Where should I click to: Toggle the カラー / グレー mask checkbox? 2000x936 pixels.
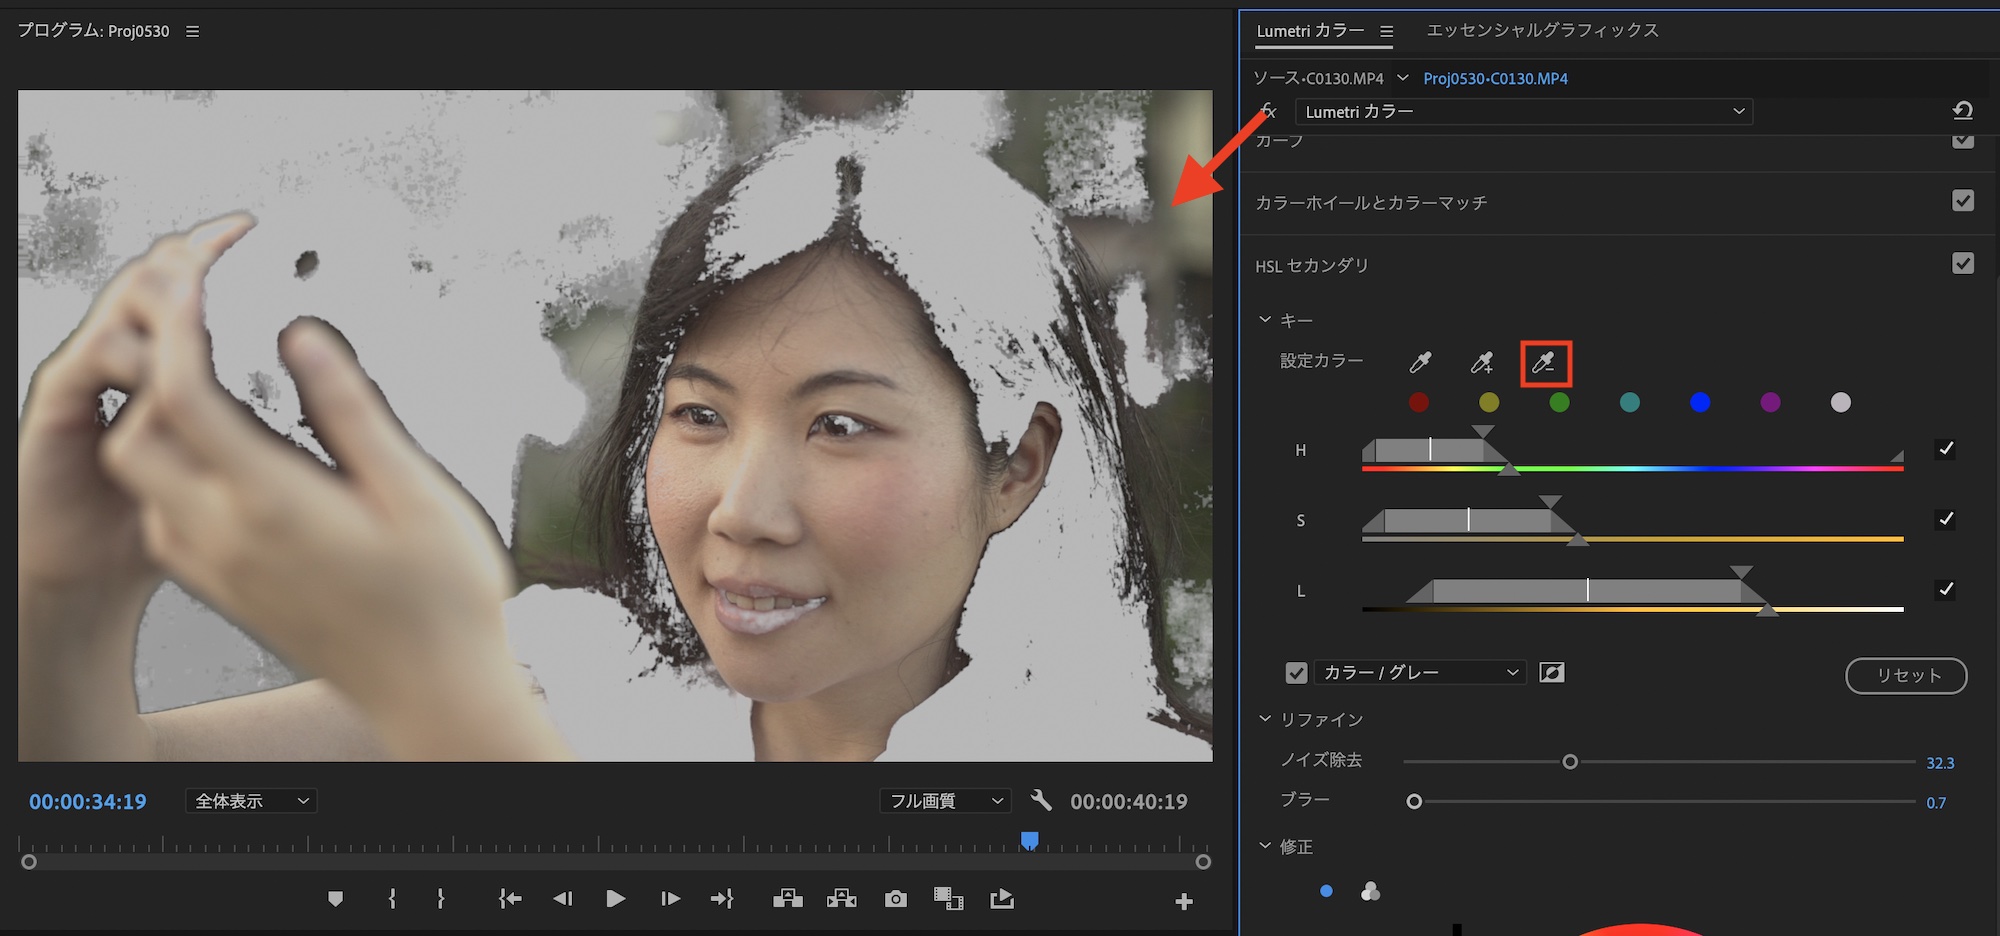(1296, 673)
